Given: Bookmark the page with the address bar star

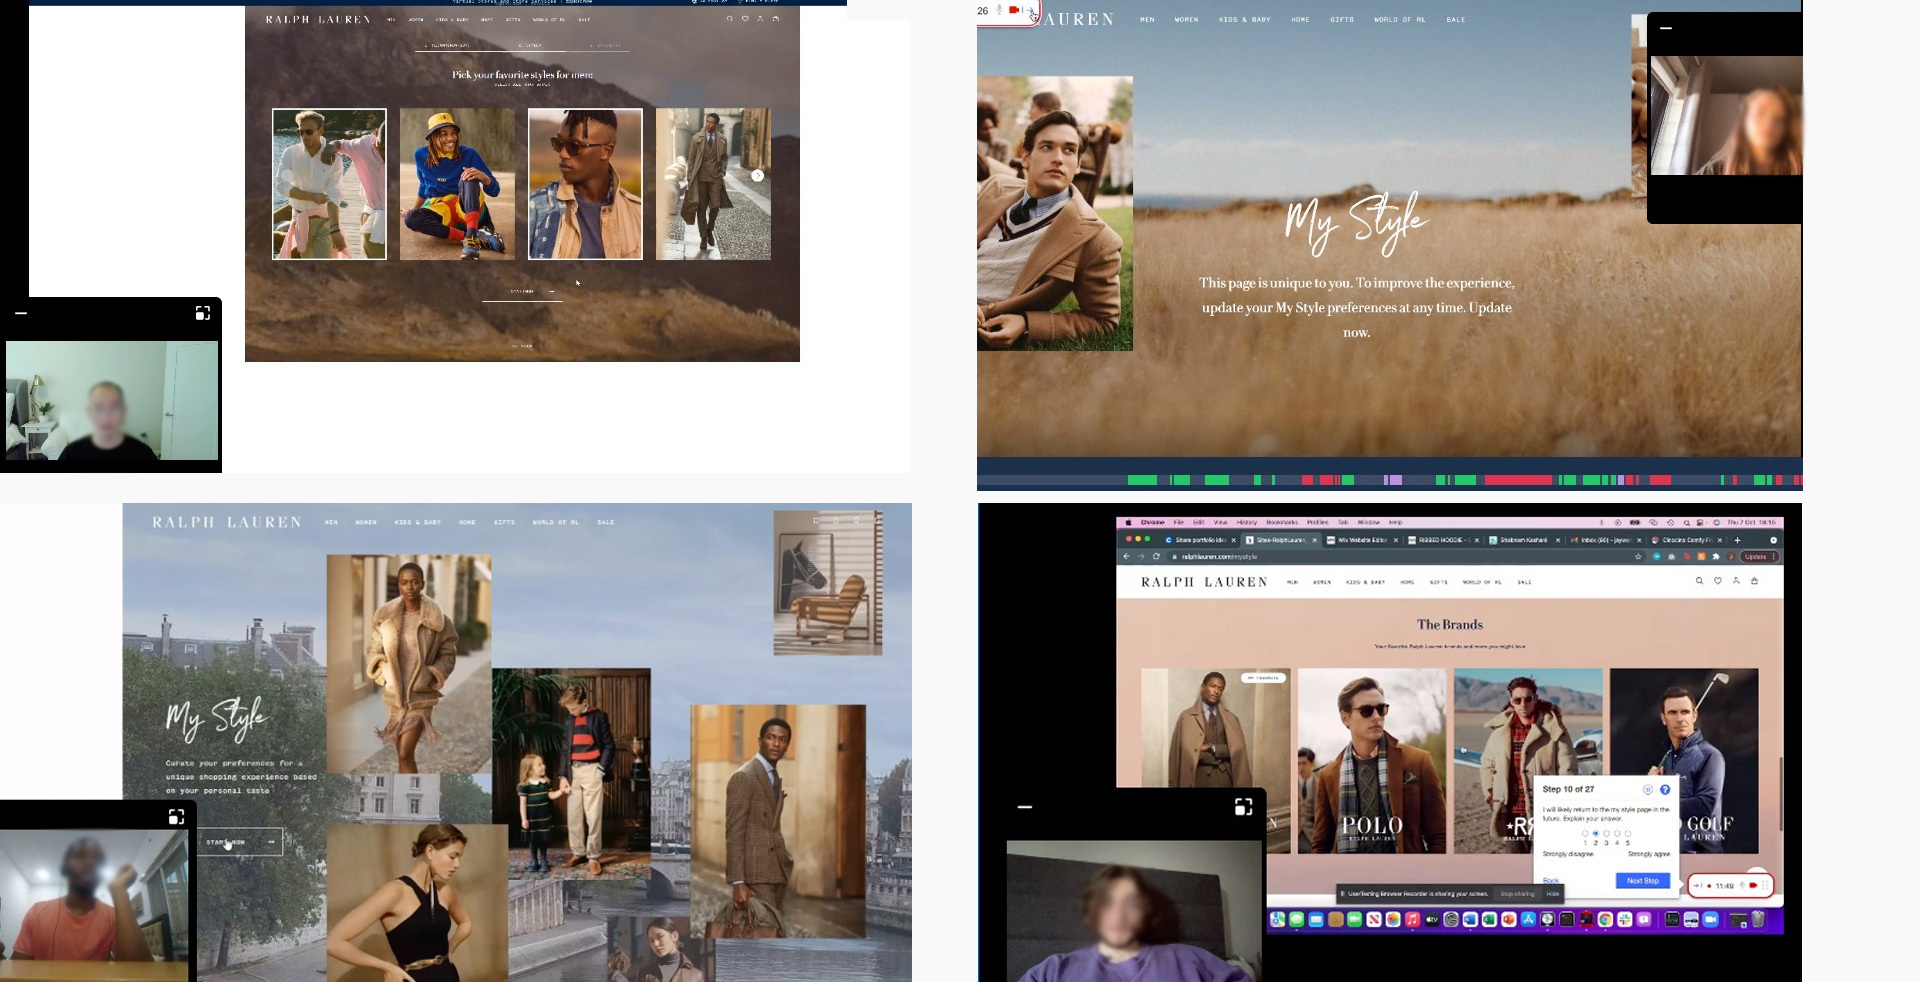Looking at the screenshot, I should click(1638, 556).
